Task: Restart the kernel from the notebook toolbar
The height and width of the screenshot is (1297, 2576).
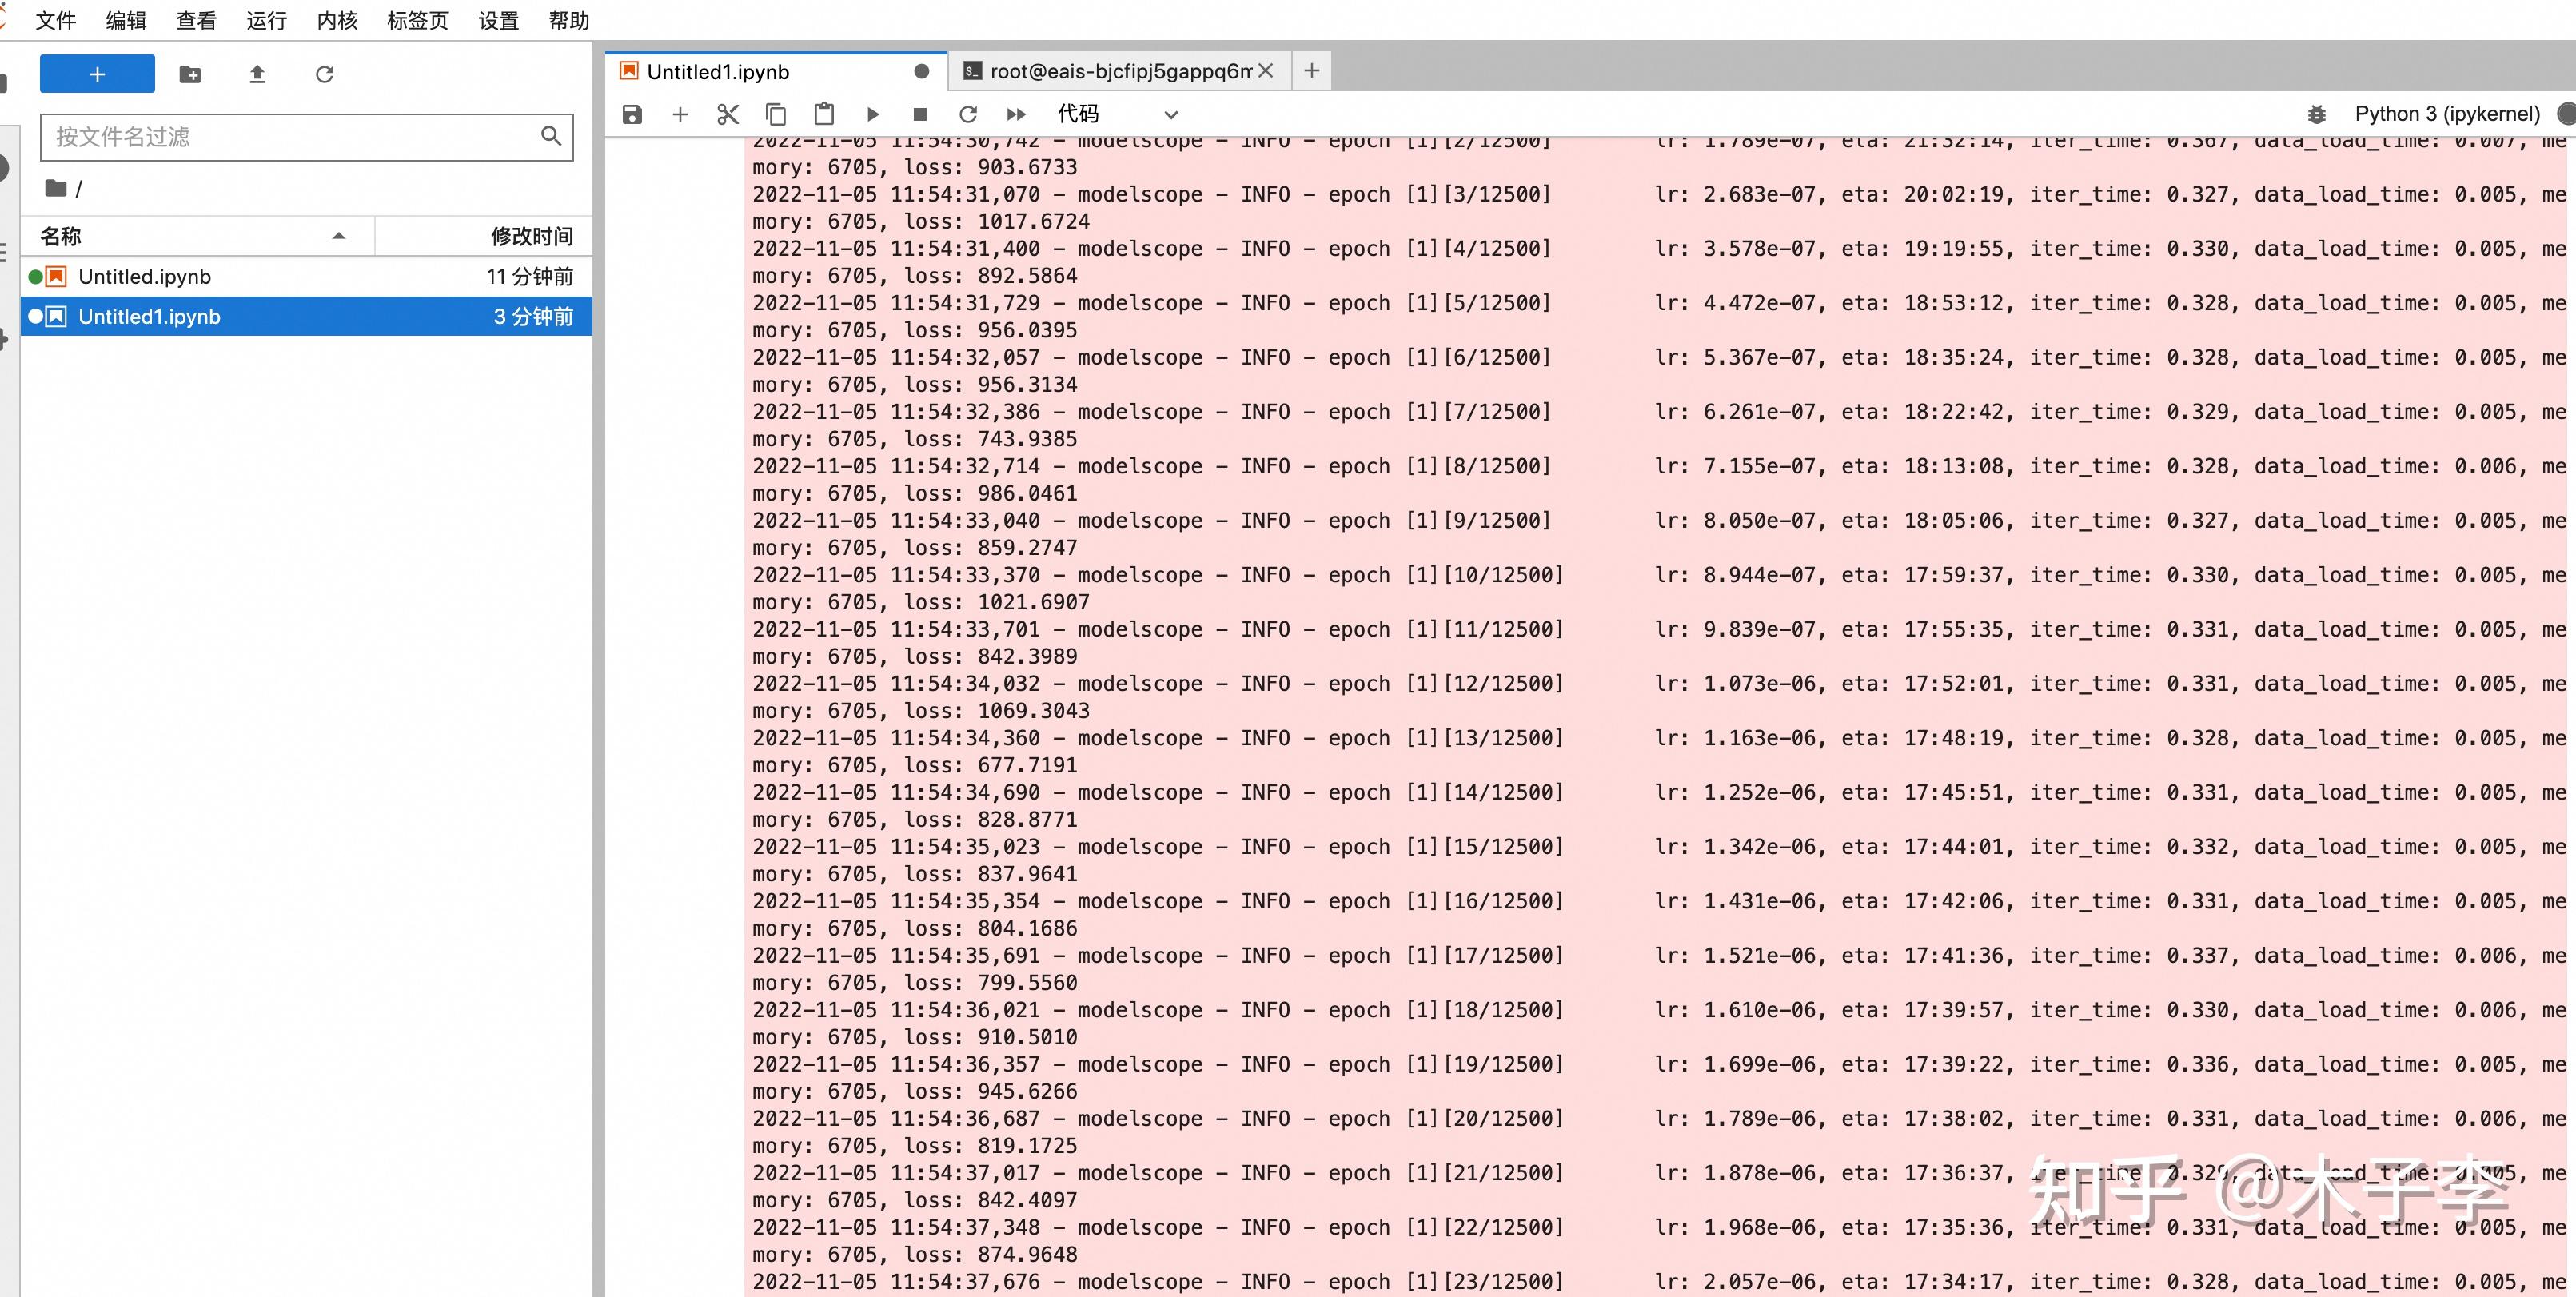Action: 967,114
